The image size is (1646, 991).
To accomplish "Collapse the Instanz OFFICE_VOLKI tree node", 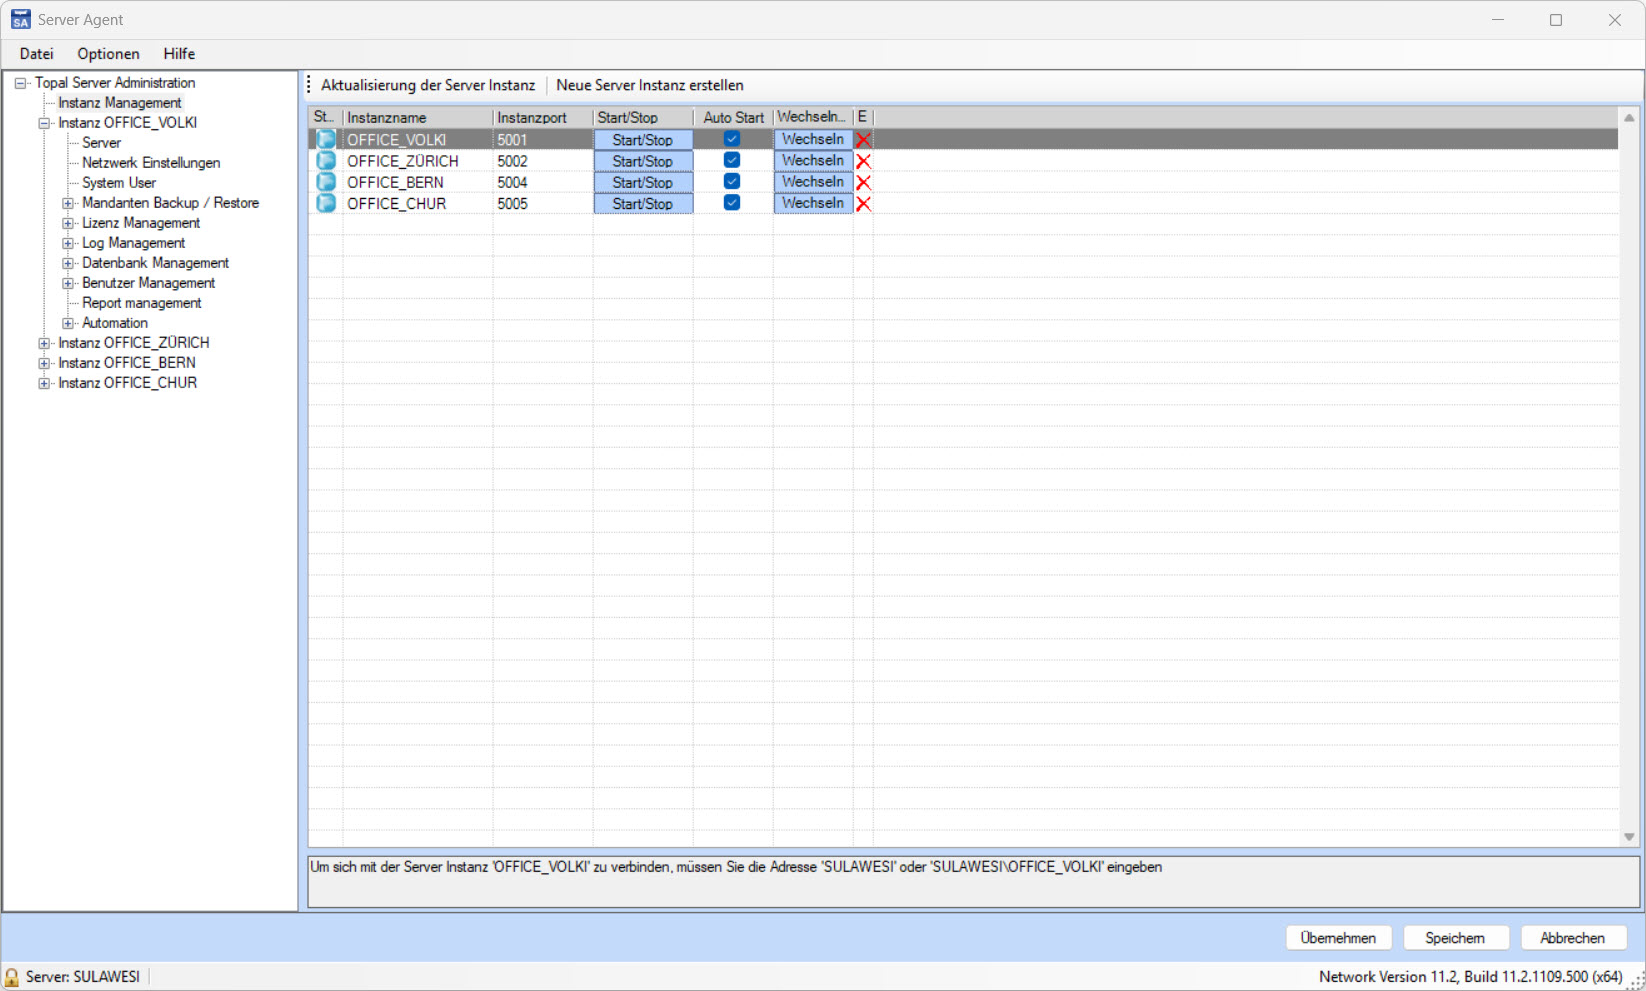I will tap(44, 123).
